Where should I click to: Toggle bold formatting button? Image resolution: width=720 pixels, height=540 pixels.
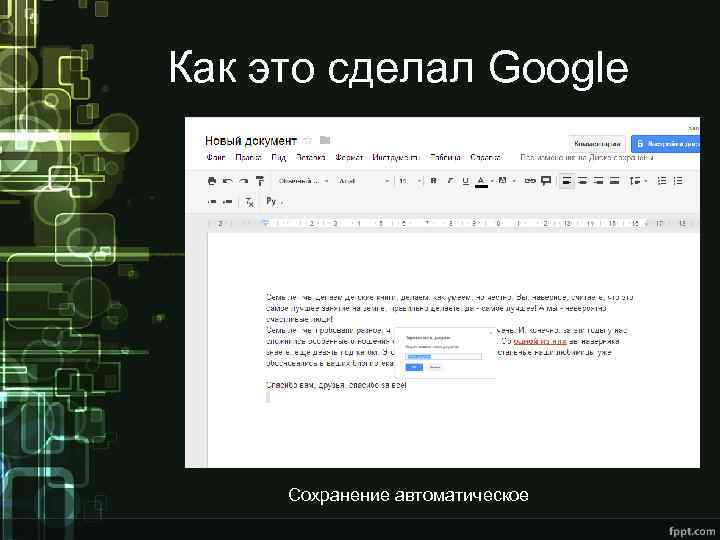433,181
